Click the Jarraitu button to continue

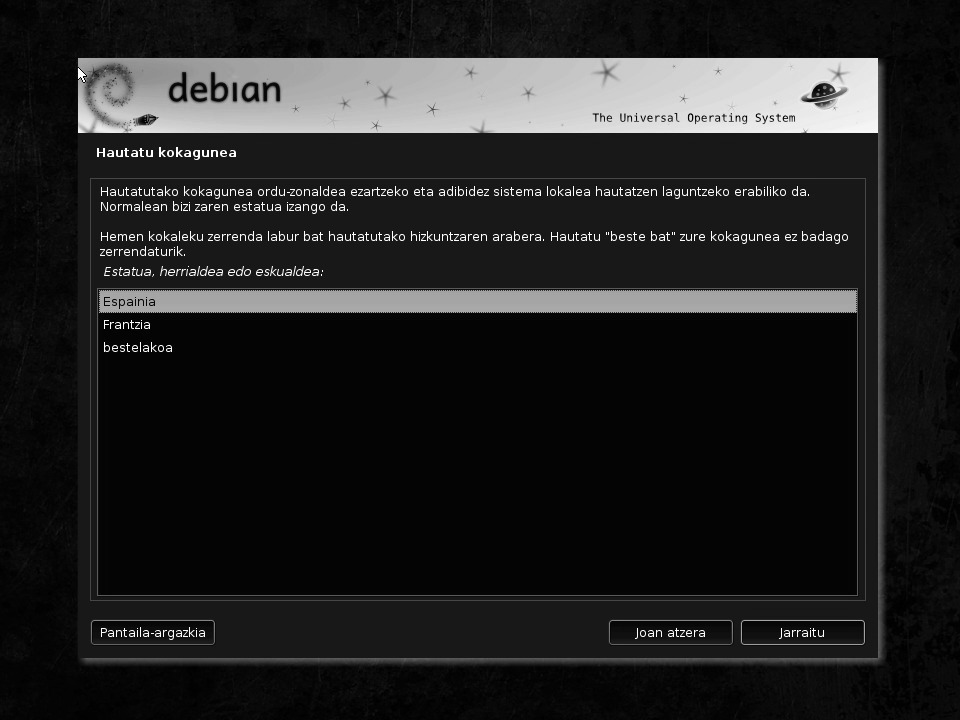pyautogui.click(x=802, y=632)
